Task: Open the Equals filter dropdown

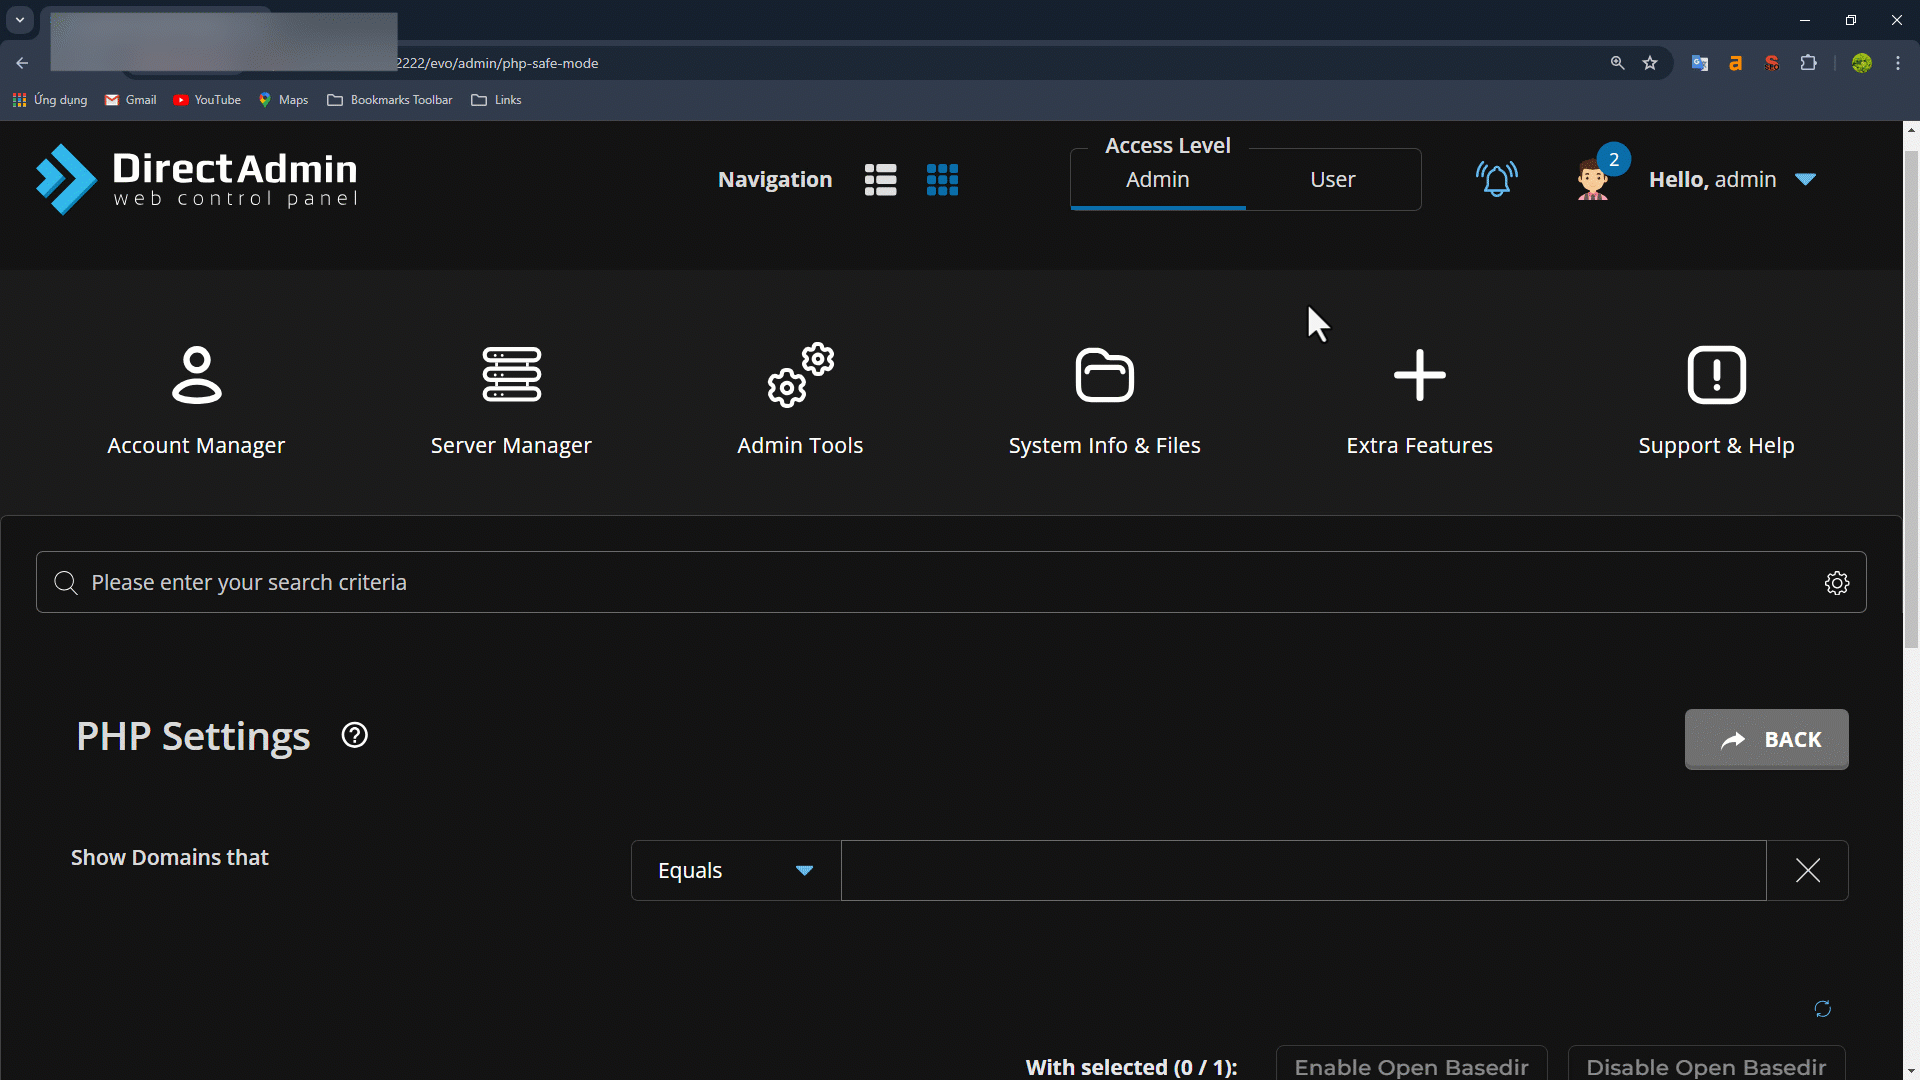Action: pyautogui.click(x=736, y=870)
